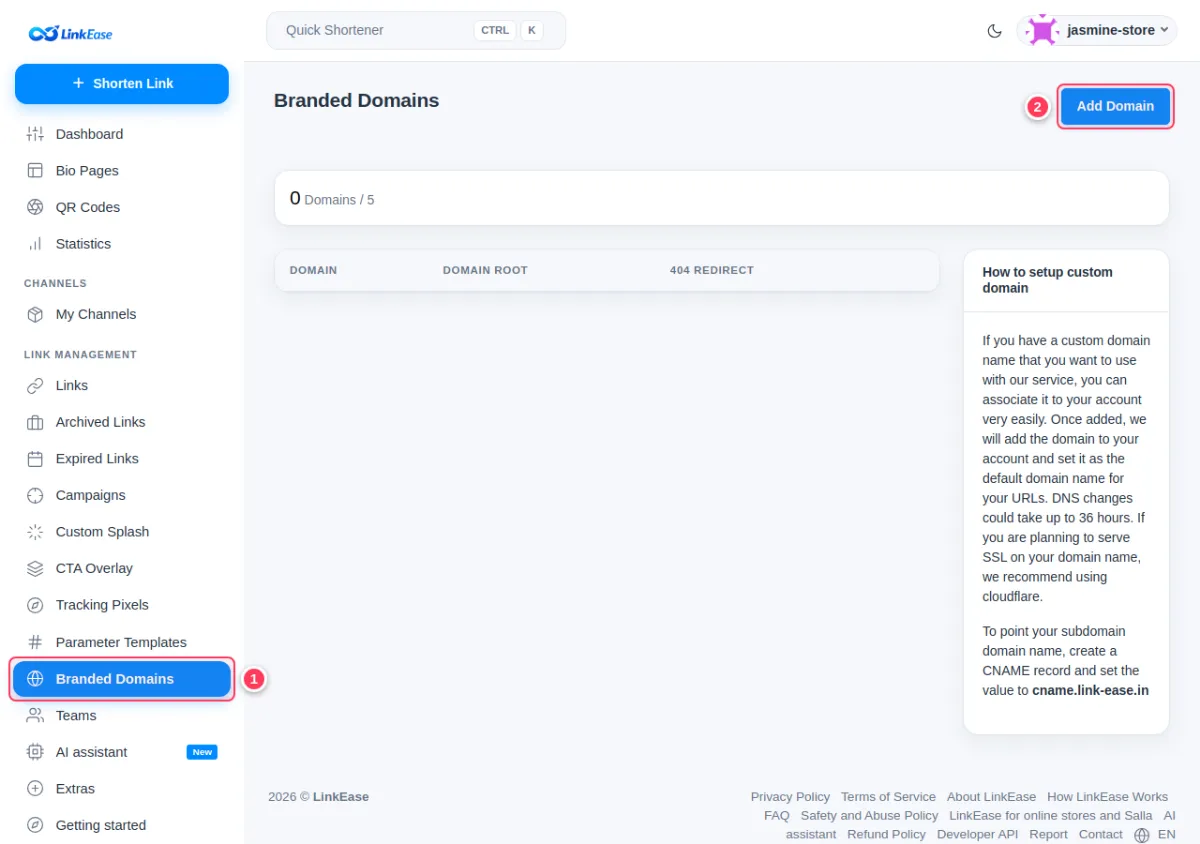The height and width of the screenshot is (844, 1200).
Task: Click the Teams people icon
Action: pyautogui.click(x=35, y=715)
